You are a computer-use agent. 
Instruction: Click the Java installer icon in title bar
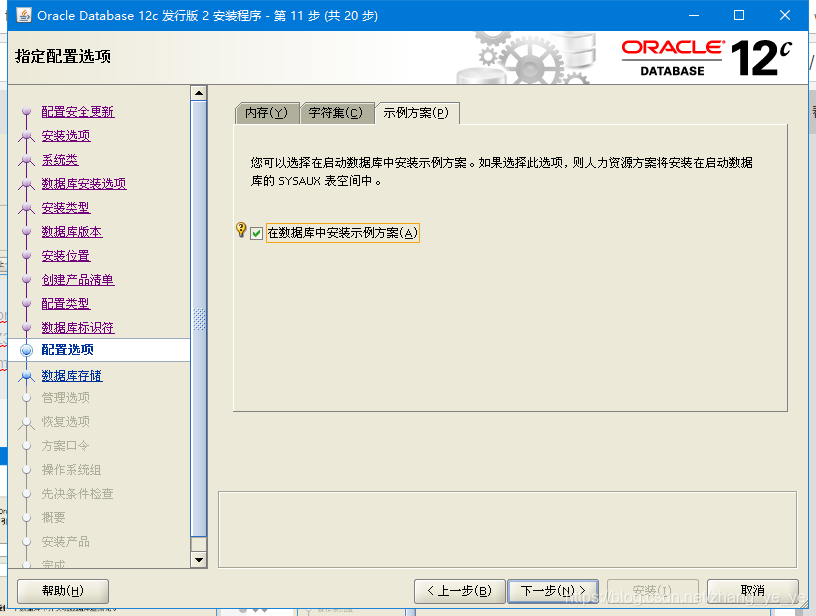(x=24, y=15)
